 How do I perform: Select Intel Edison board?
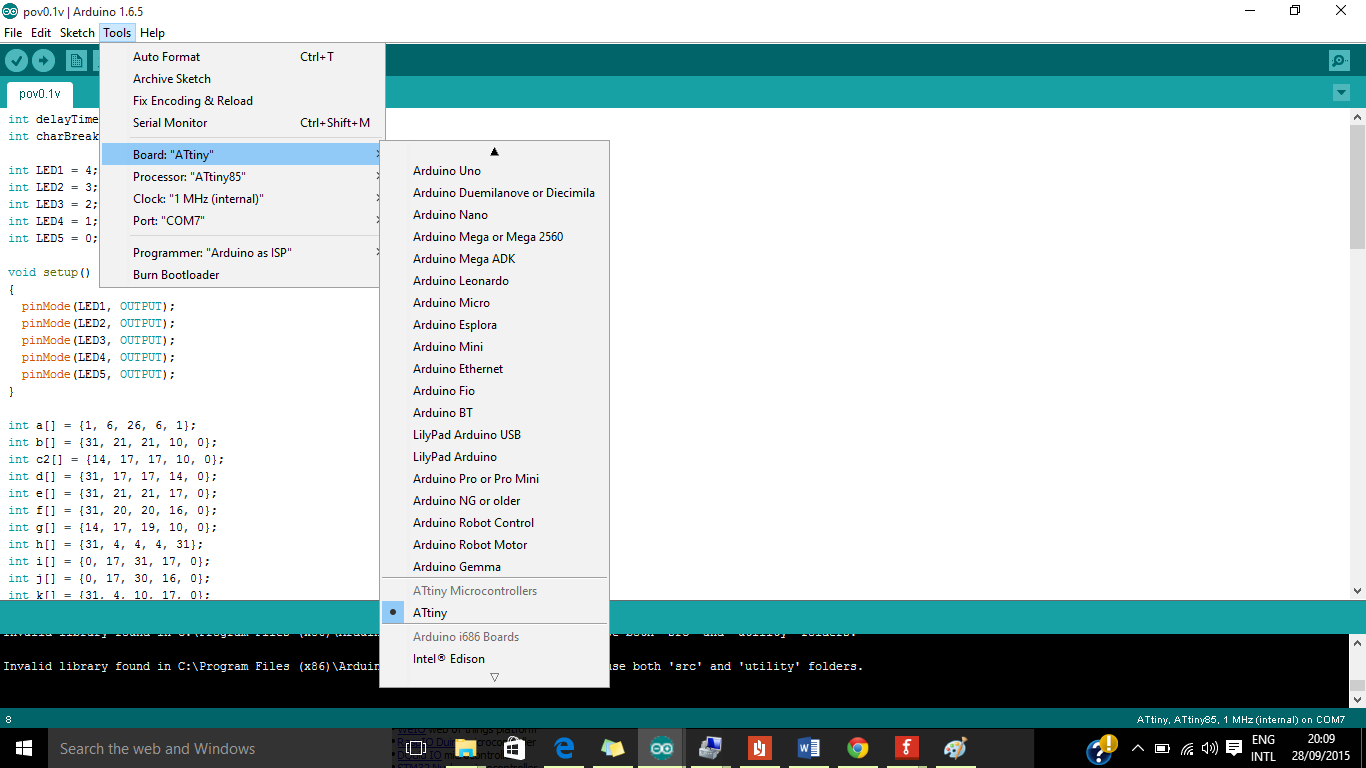point(494,659)
